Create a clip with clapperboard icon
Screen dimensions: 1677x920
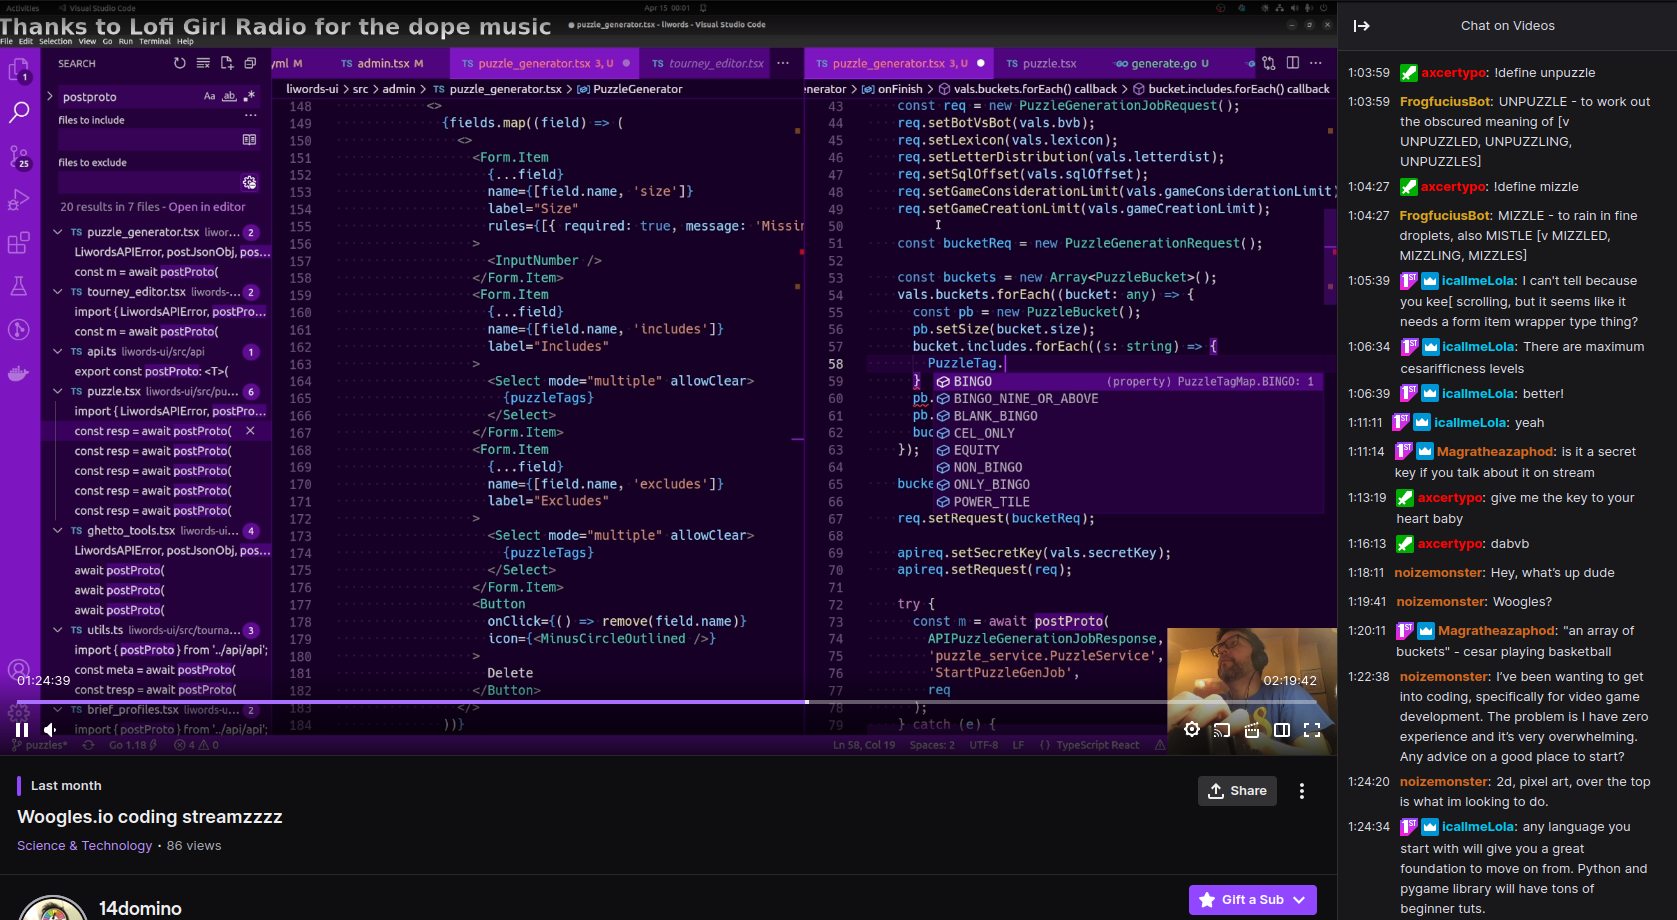[x=1252, y=730]
